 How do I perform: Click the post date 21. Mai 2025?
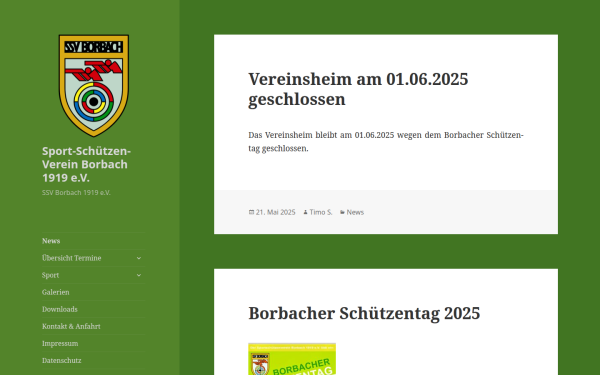pyautogui.click(x=276, y=212)
